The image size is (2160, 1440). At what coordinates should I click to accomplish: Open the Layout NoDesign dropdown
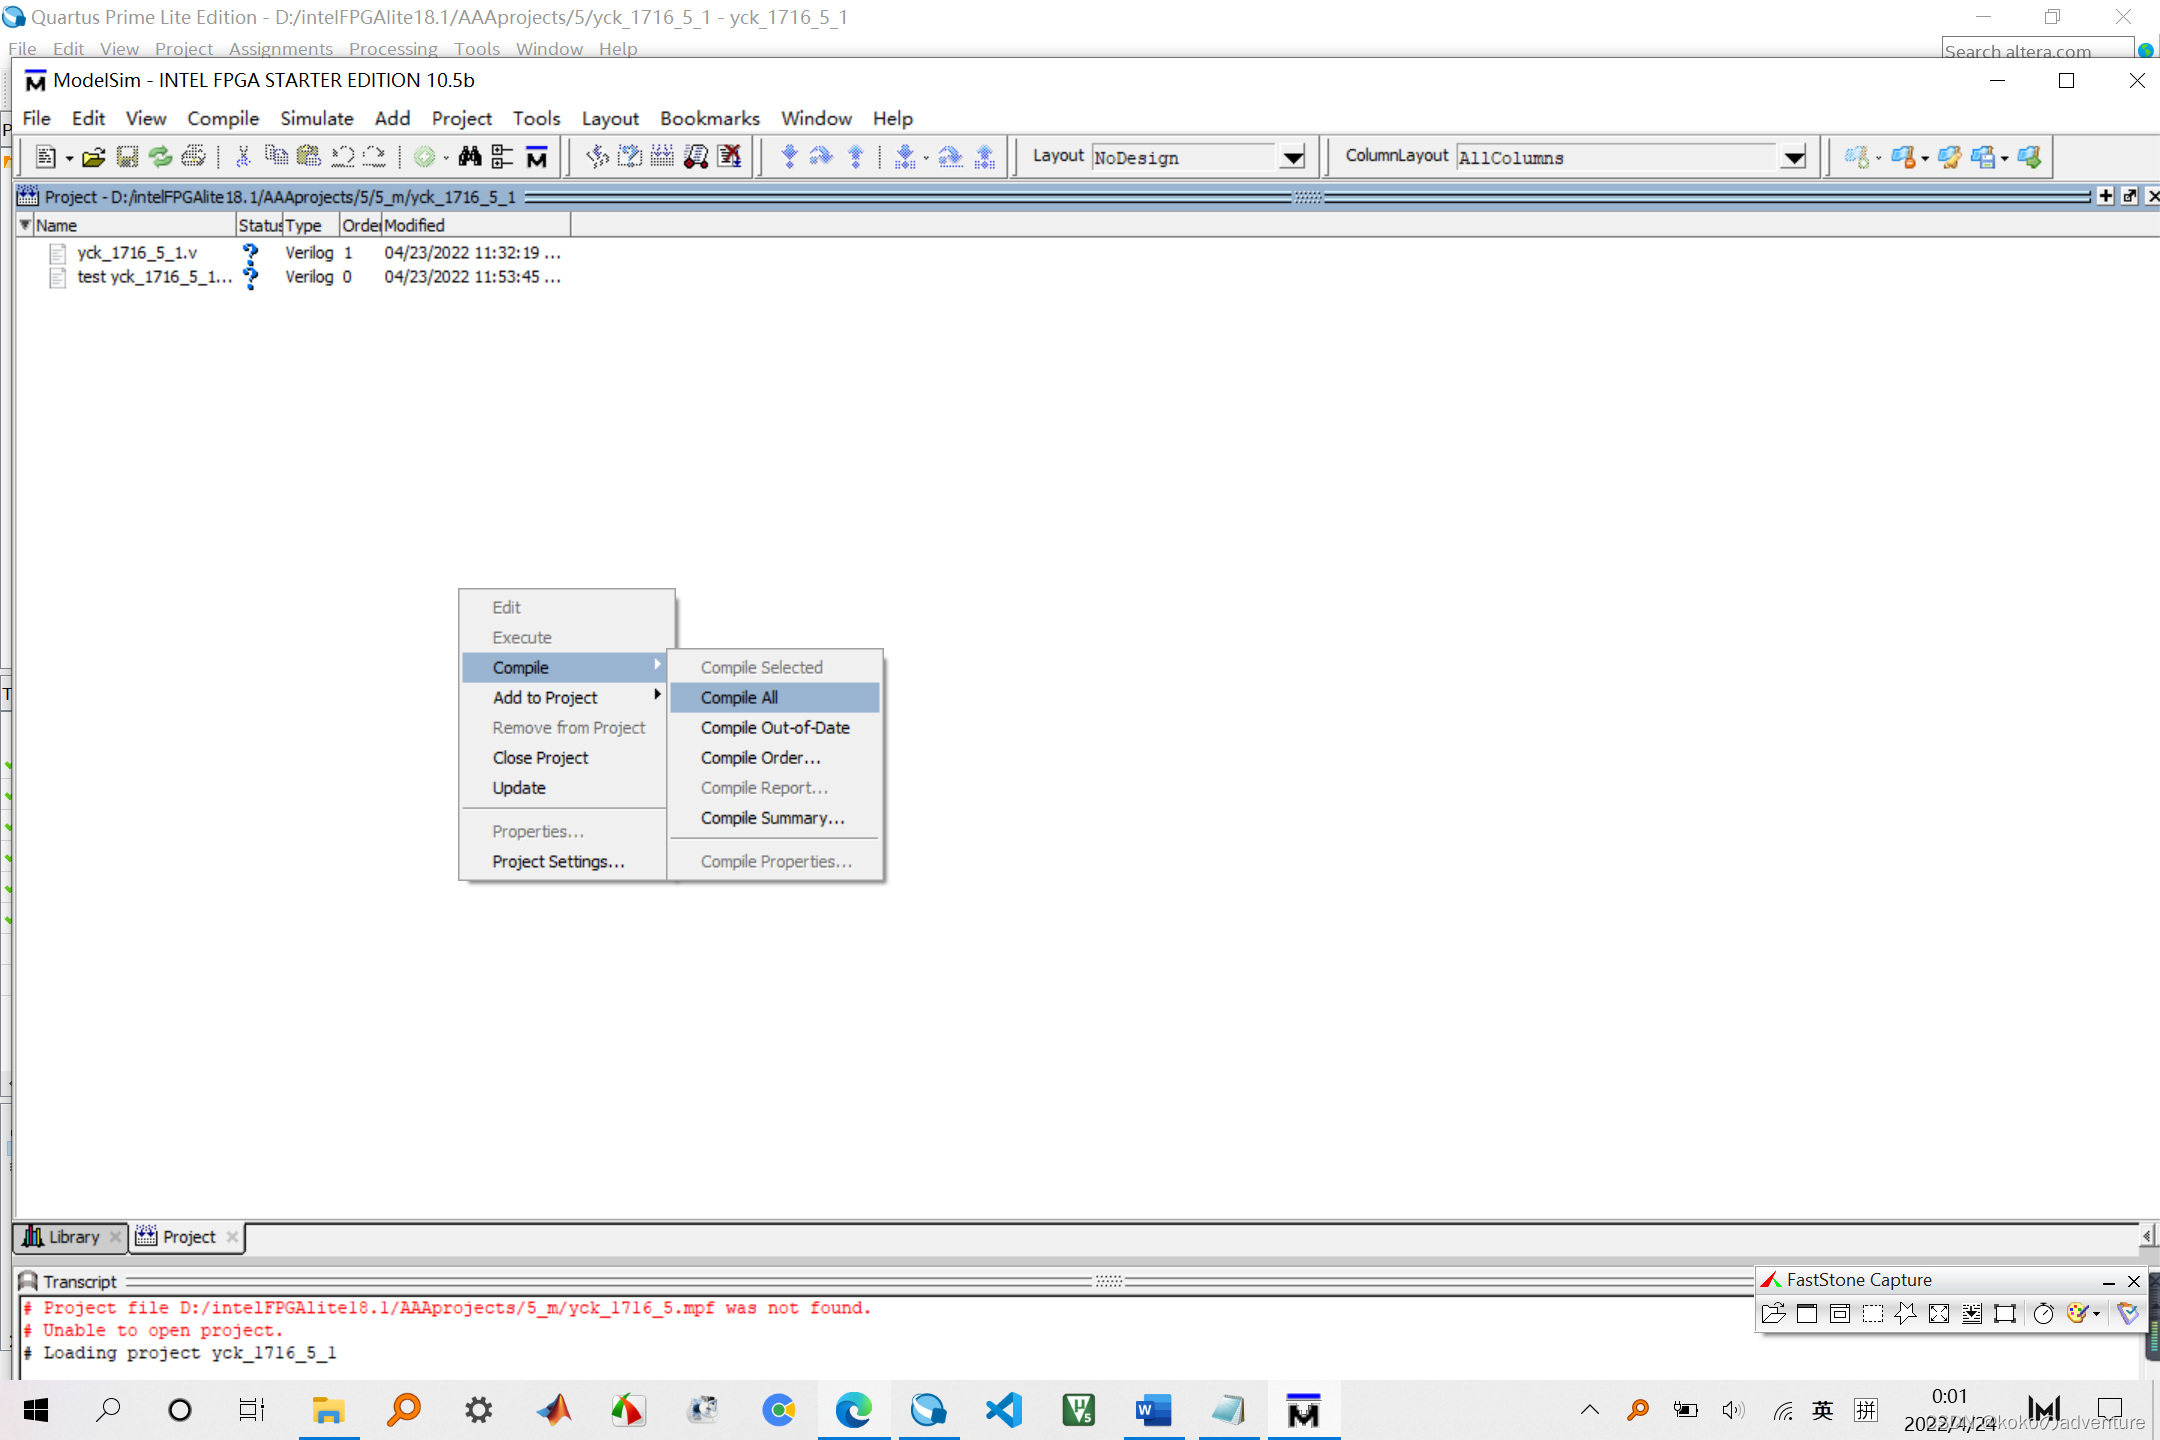(x=1293, y=157)
